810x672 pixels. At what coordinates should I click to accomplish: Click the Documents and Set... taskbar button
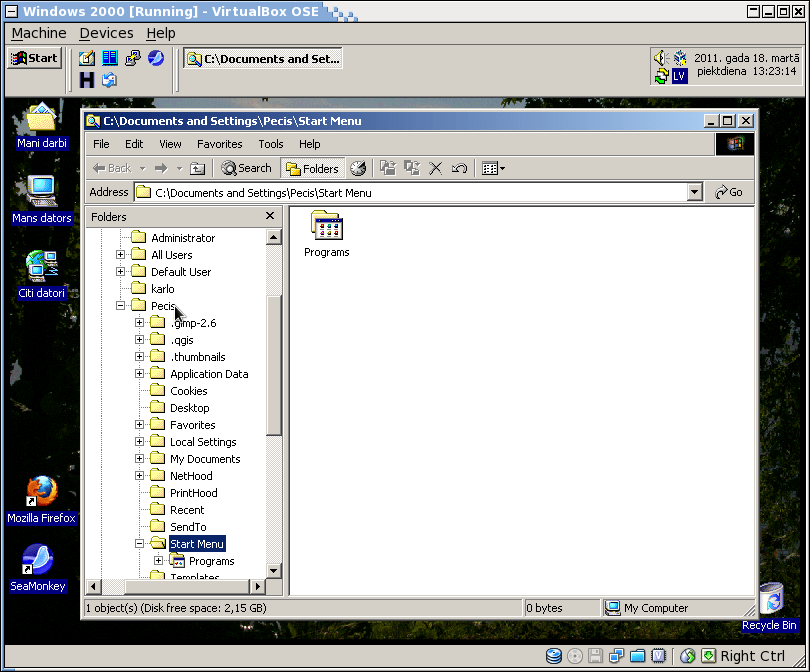pos(263,59)
